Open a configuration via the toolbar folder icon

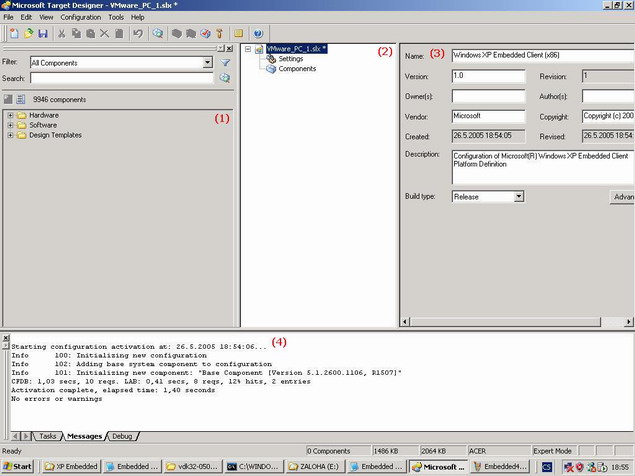[28, 33]
